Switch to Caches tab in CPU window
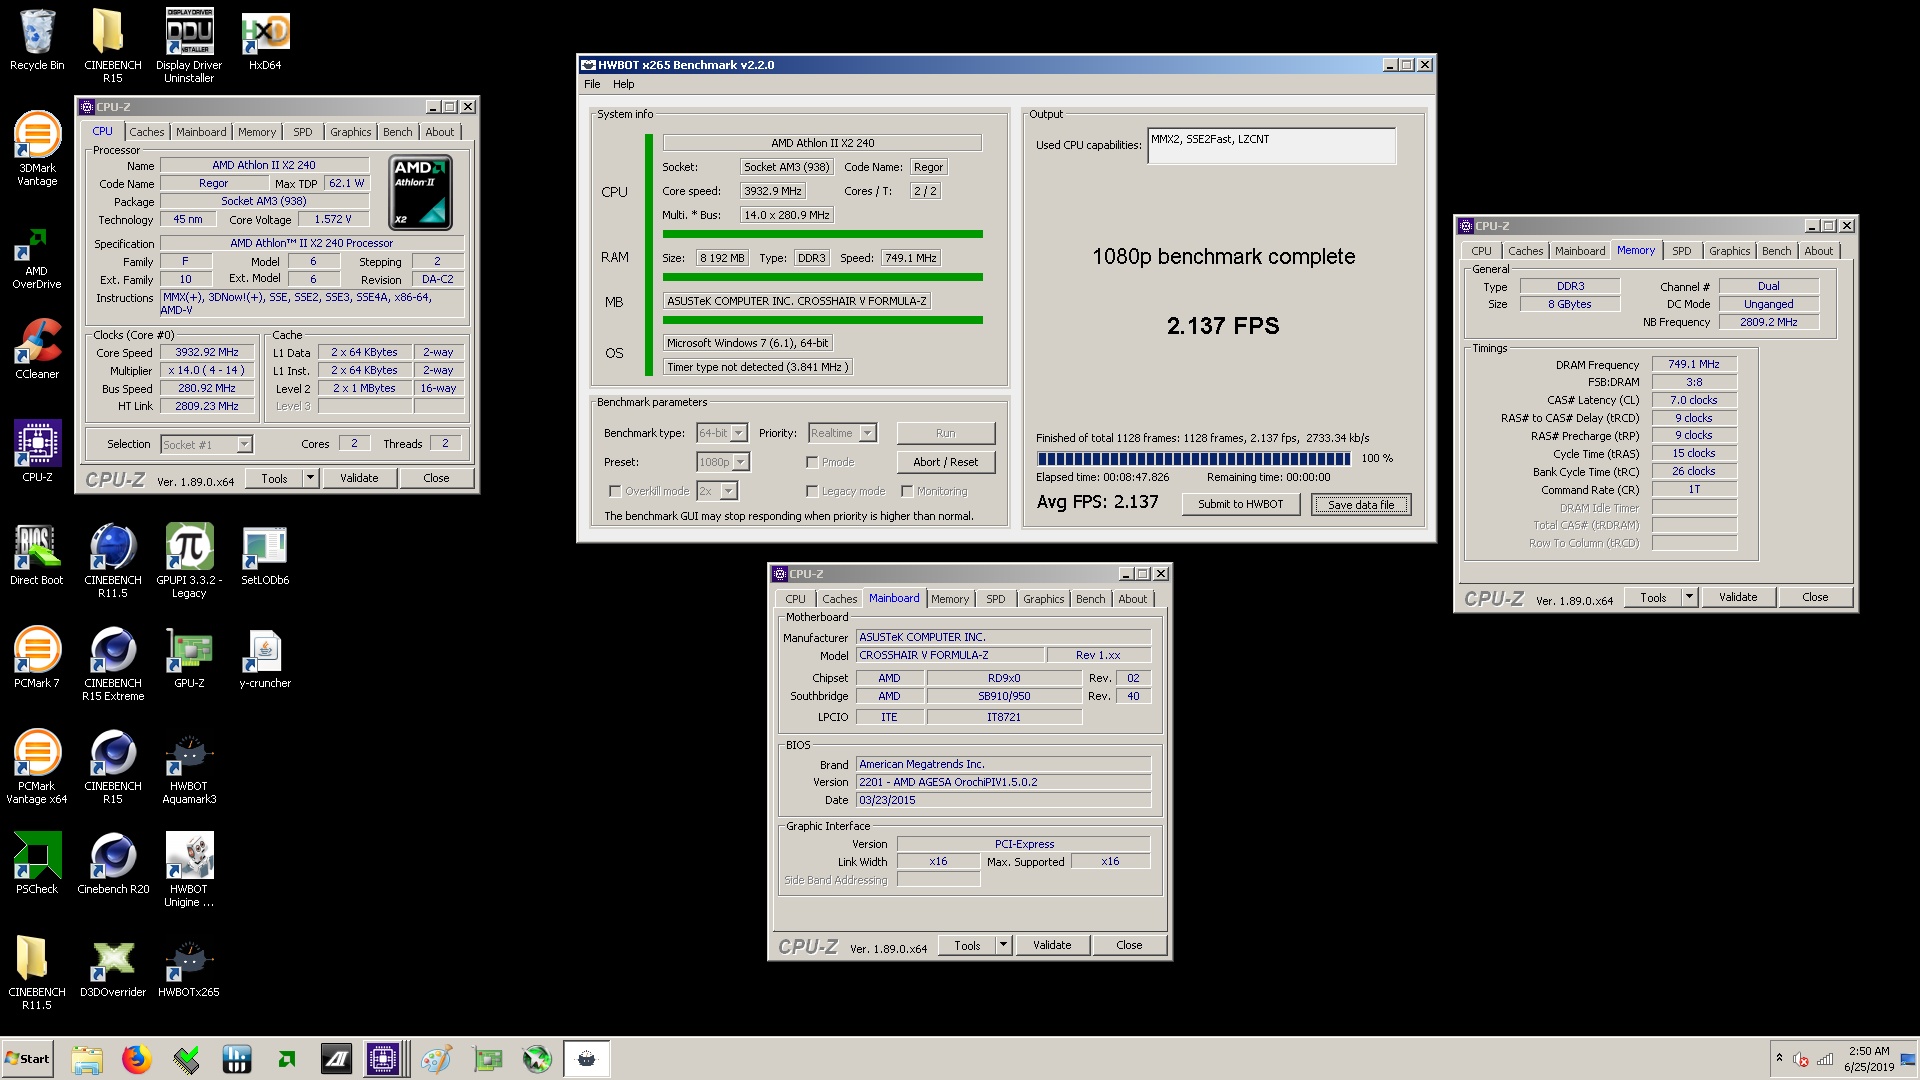 pyautogui.click(x=147, y=132)
